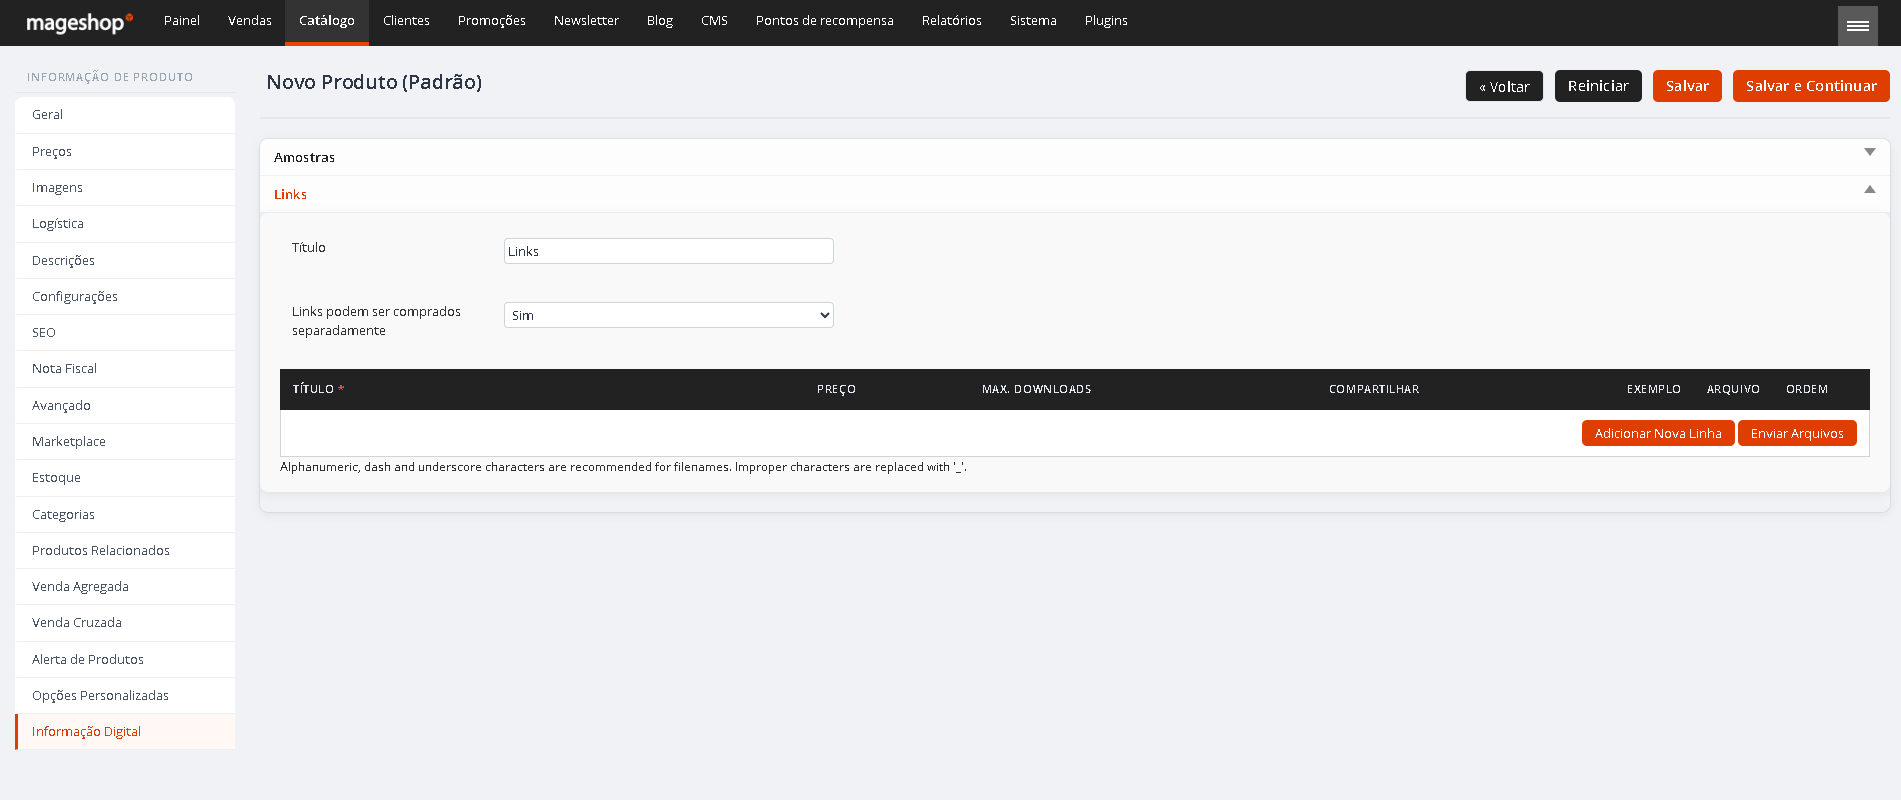Open the Imagens sidebar tab

coord(125,188)
